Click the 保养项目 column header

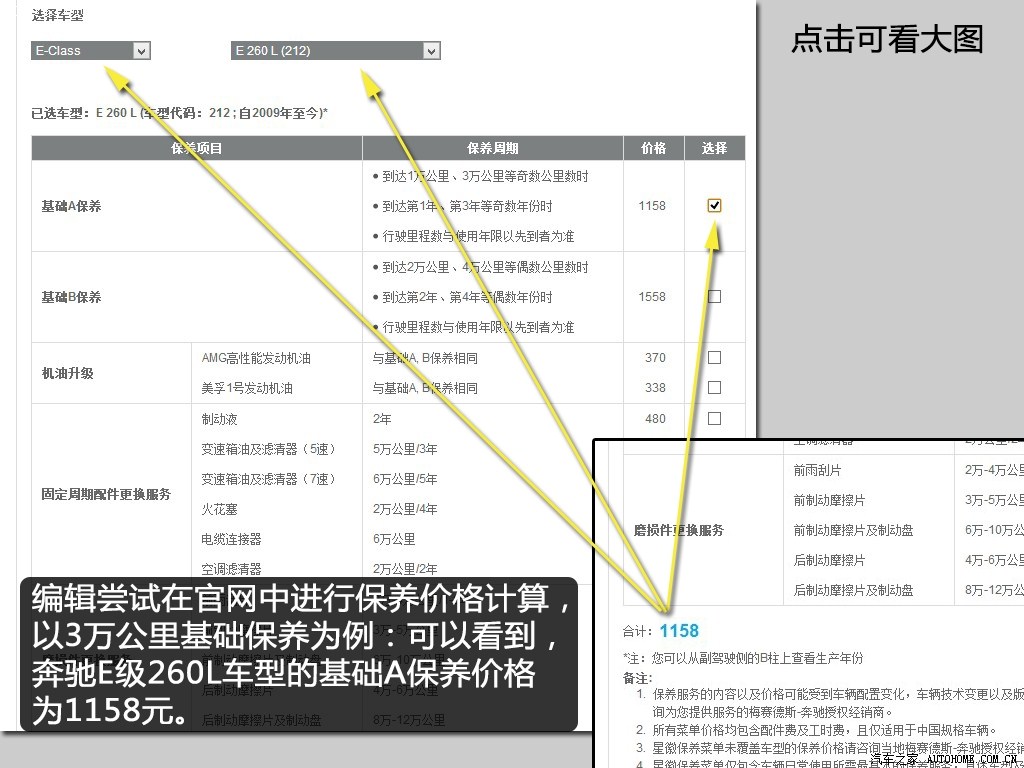click(197, 148)
